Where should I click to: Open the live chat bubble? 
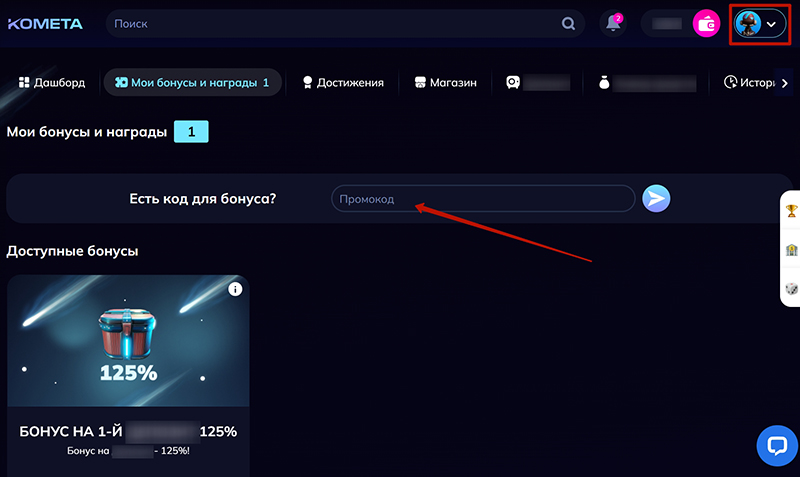click(777, 444)
